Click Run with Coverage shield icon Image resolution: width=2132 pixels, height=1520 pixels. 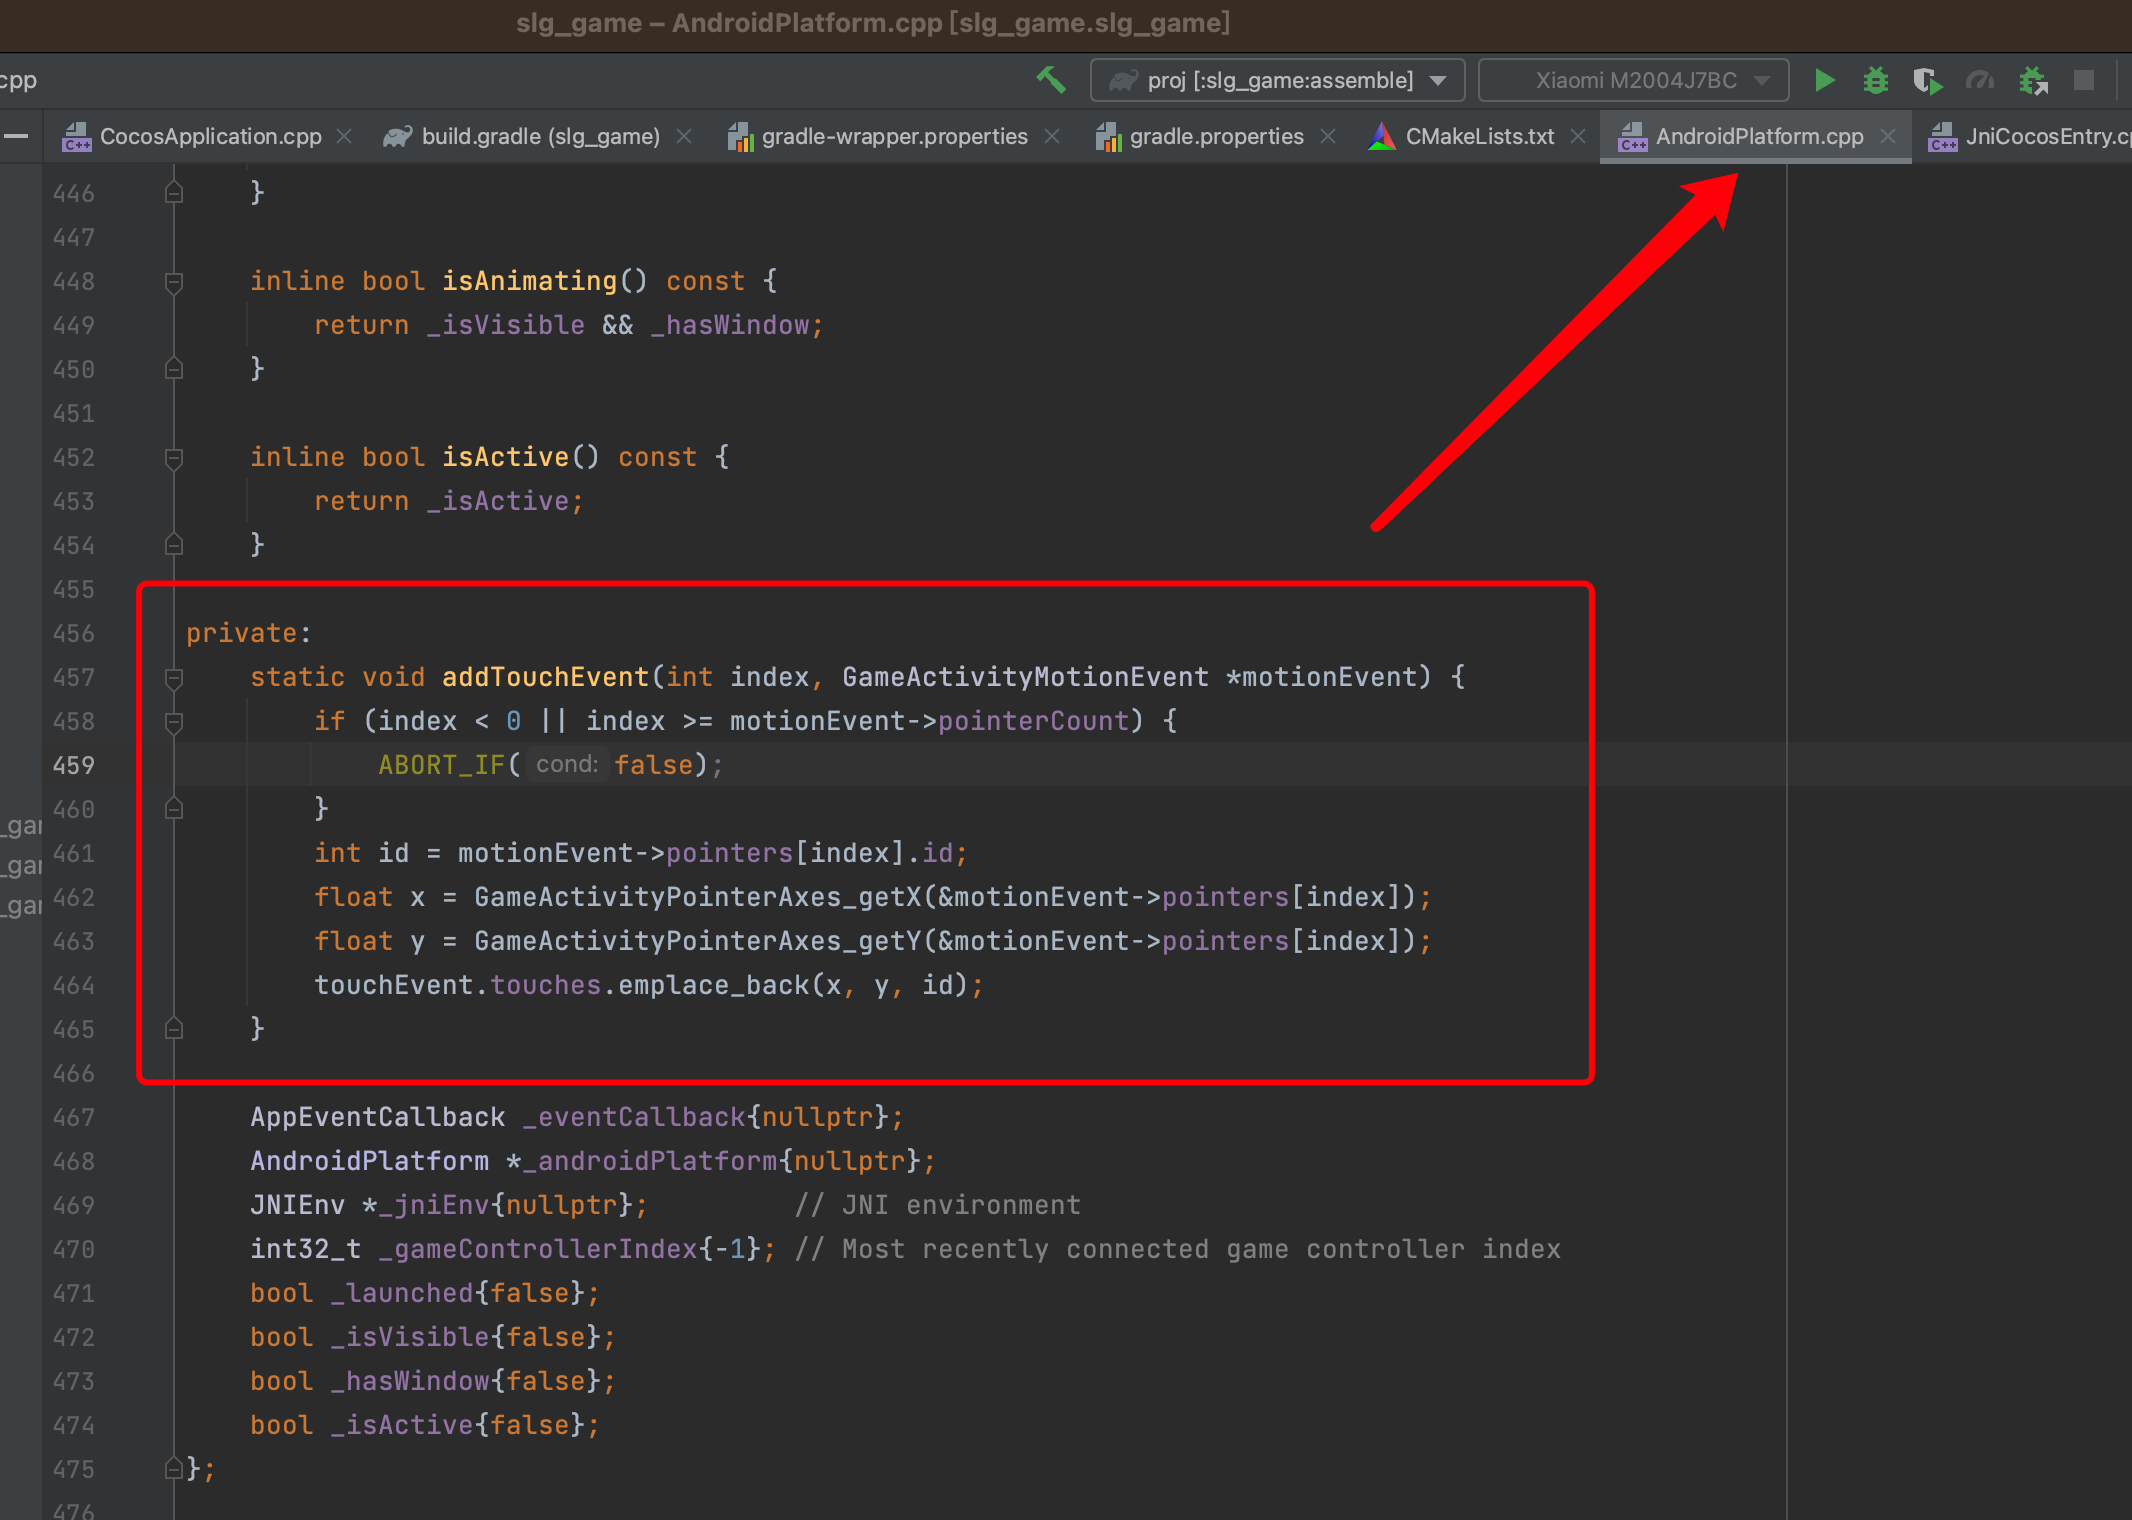pos(1926,80)
